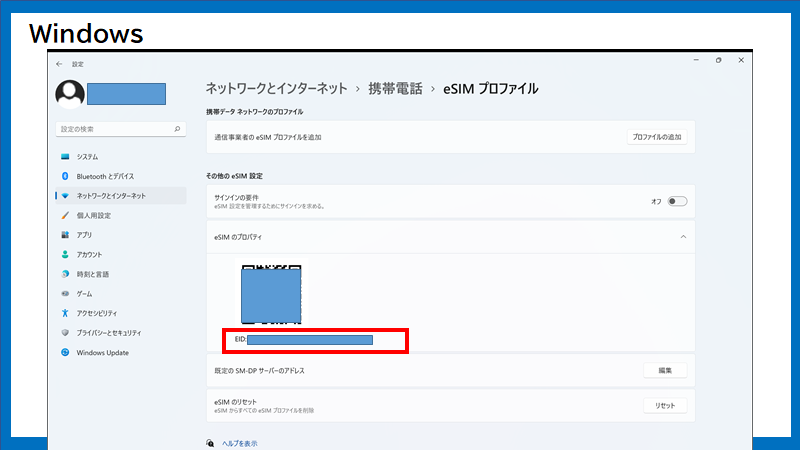This screenshot has height=450, width=800.
Task: Click the 編集 button for SM-DP server address
Action: tap(665, 370)
